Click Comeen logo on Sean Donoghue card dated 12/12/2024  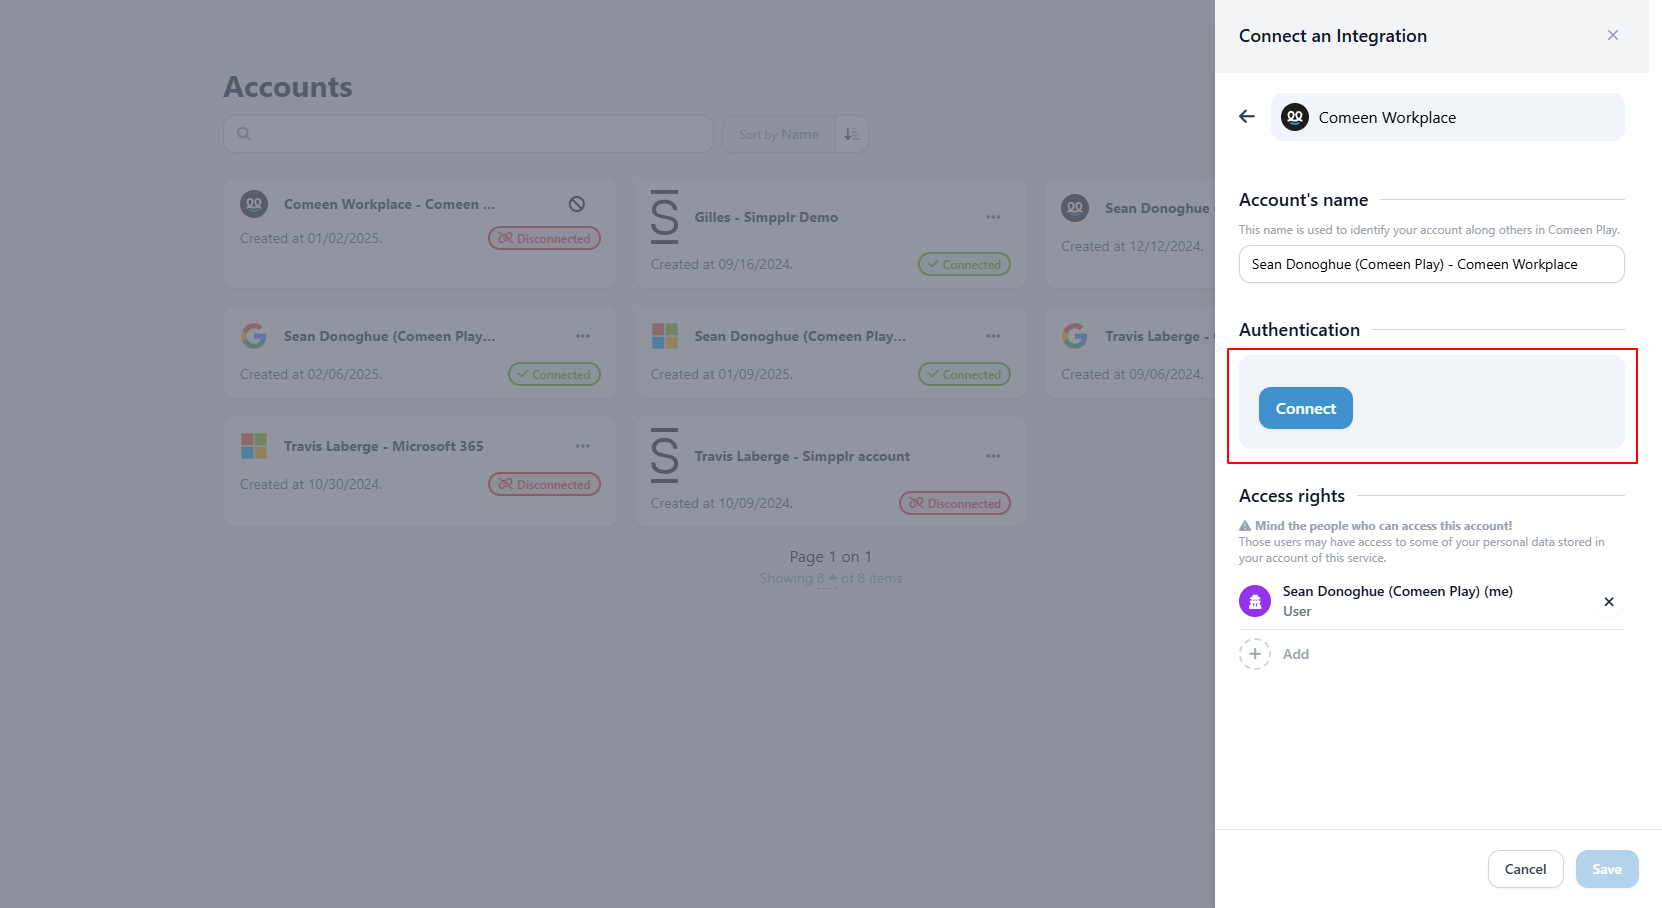[1075, 208]
